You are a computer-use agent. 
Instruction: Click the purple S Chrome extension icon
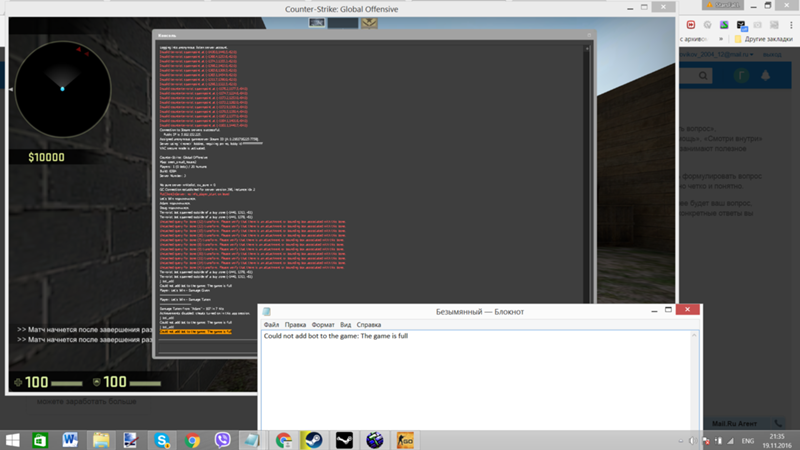(724, 24)
